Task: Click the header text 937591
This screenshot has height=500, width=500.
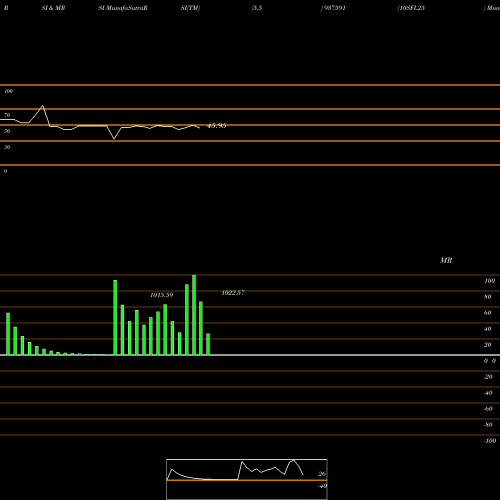Action: tap(334, 8)
